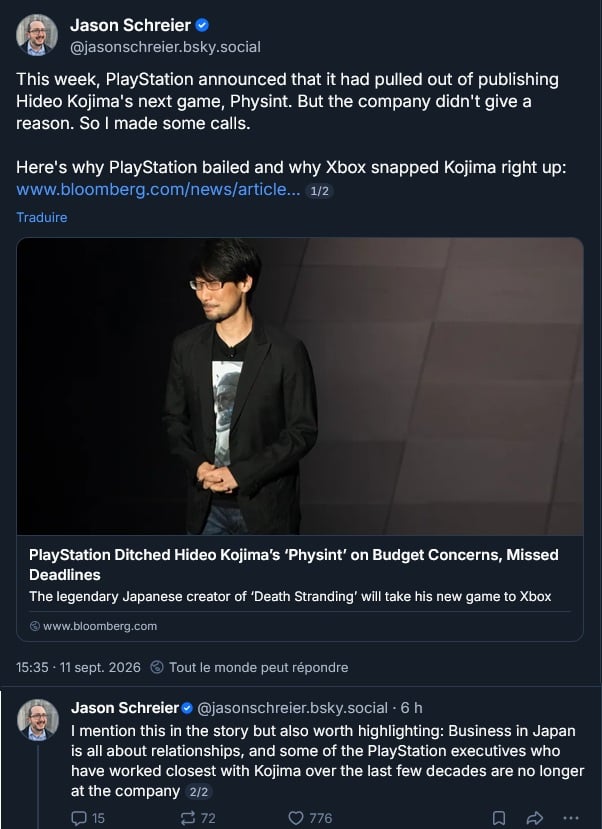Share the reply via arrow icon
The height and width of the screenshot is (829, 602).
point(535,818)
